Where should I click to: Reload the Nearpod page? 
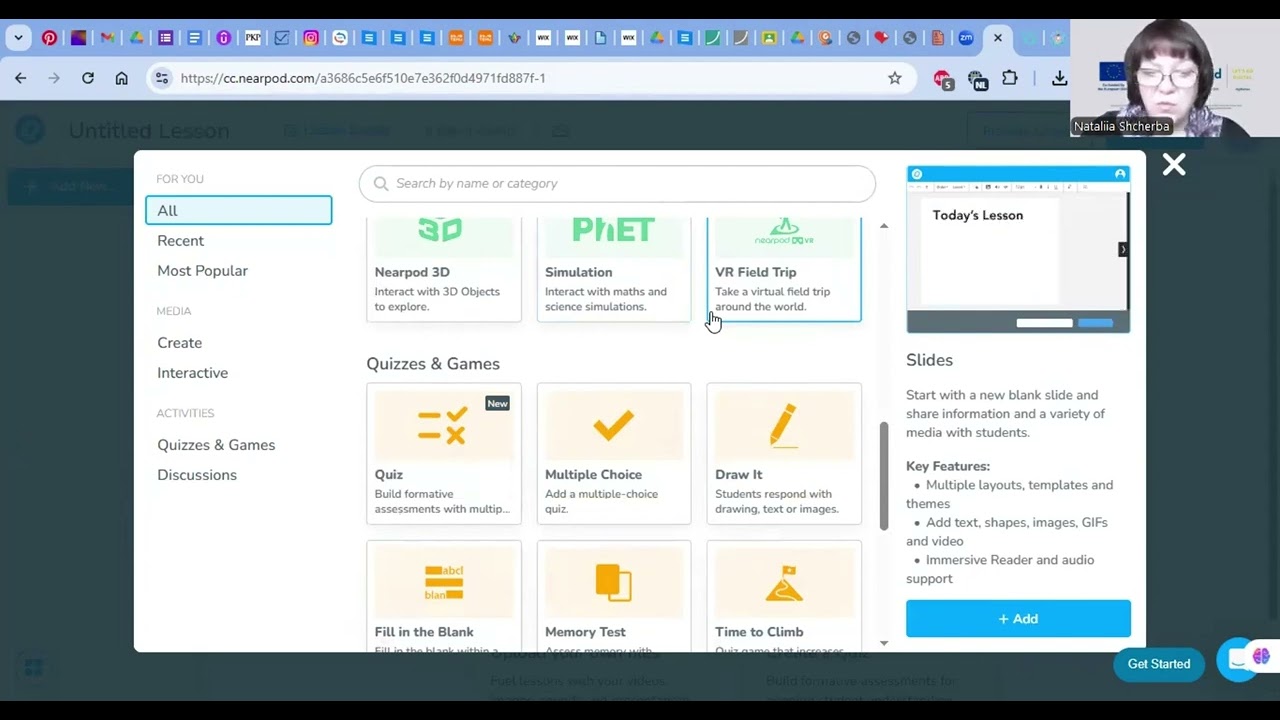(x=88, y=78)
